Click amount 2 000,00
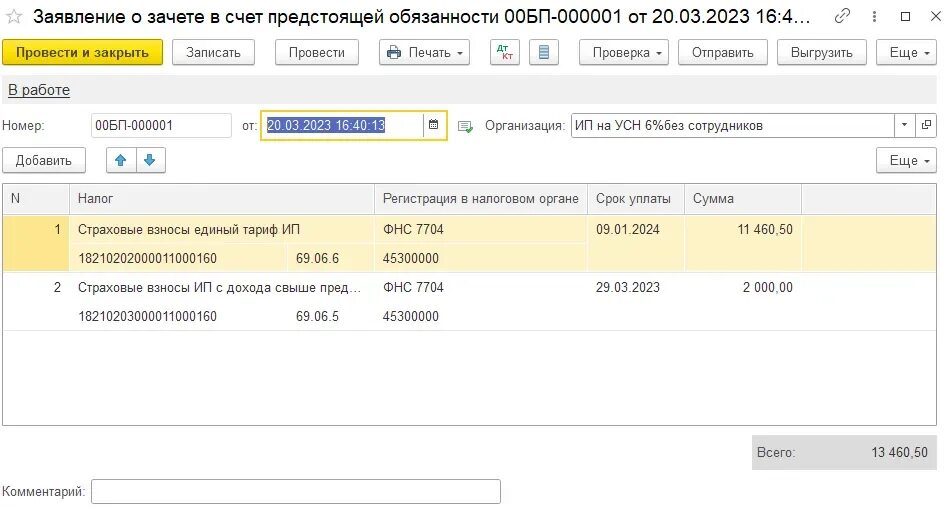Screen dimensions: 948x509 tap(767, 288)
